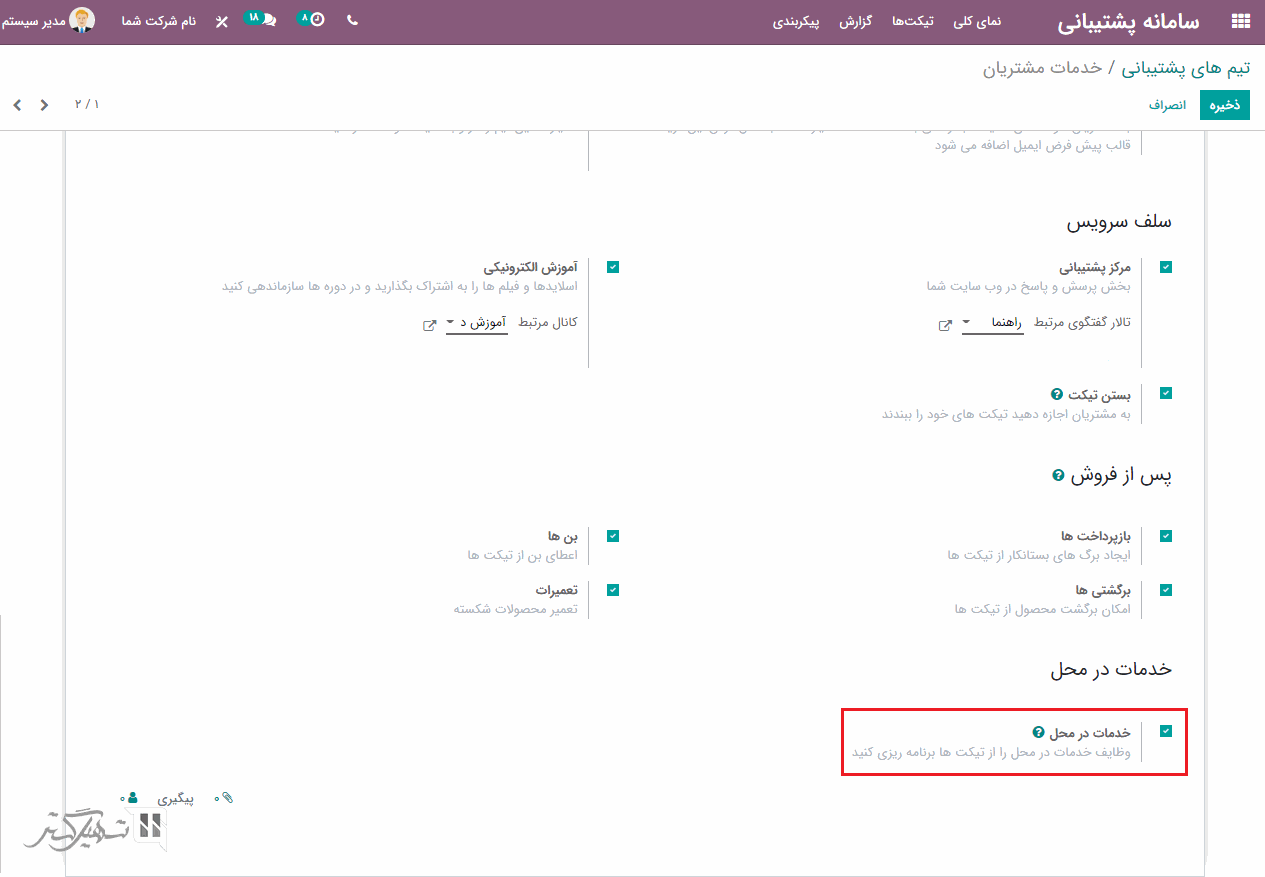Open the تیکت‌ها menu
Screen dimensions: 1265x877
click(912, 21)
